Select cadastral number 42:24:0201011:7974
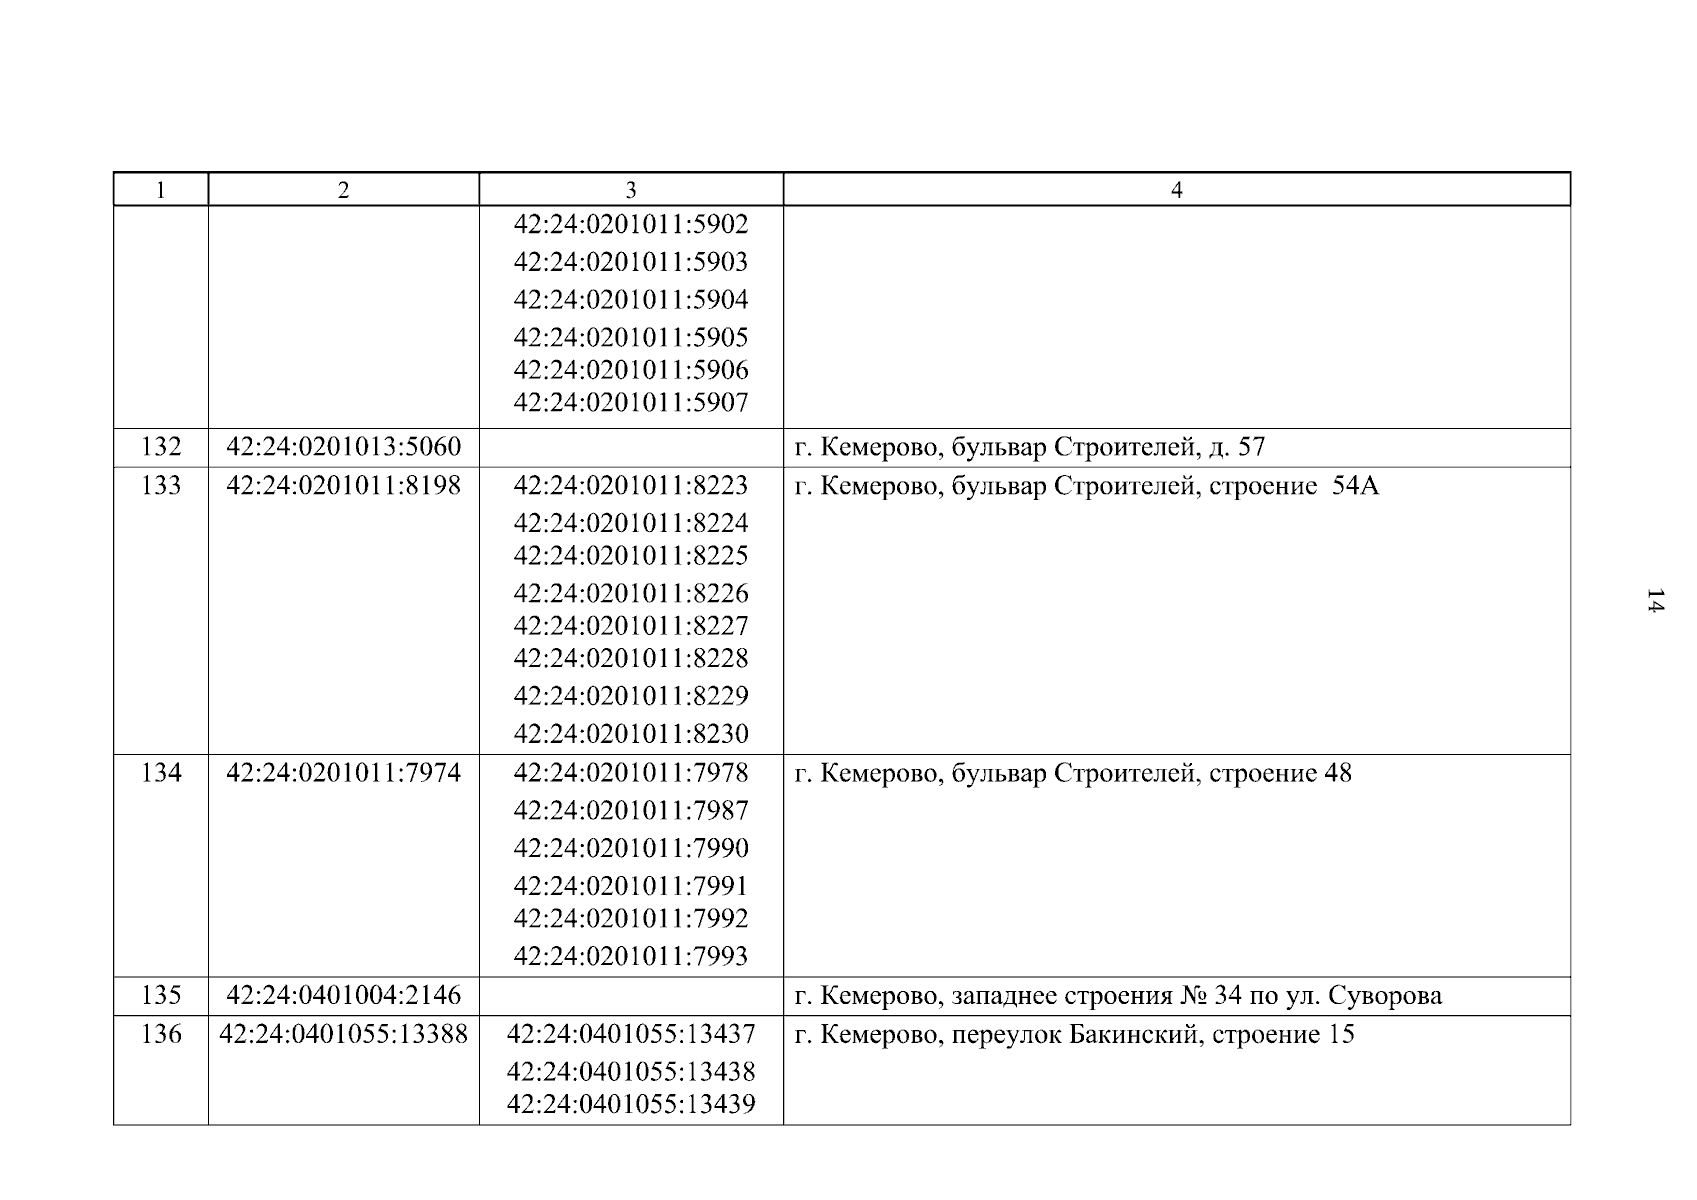The width and height of the screenshot is (1697, 1200). click(343, 774)
